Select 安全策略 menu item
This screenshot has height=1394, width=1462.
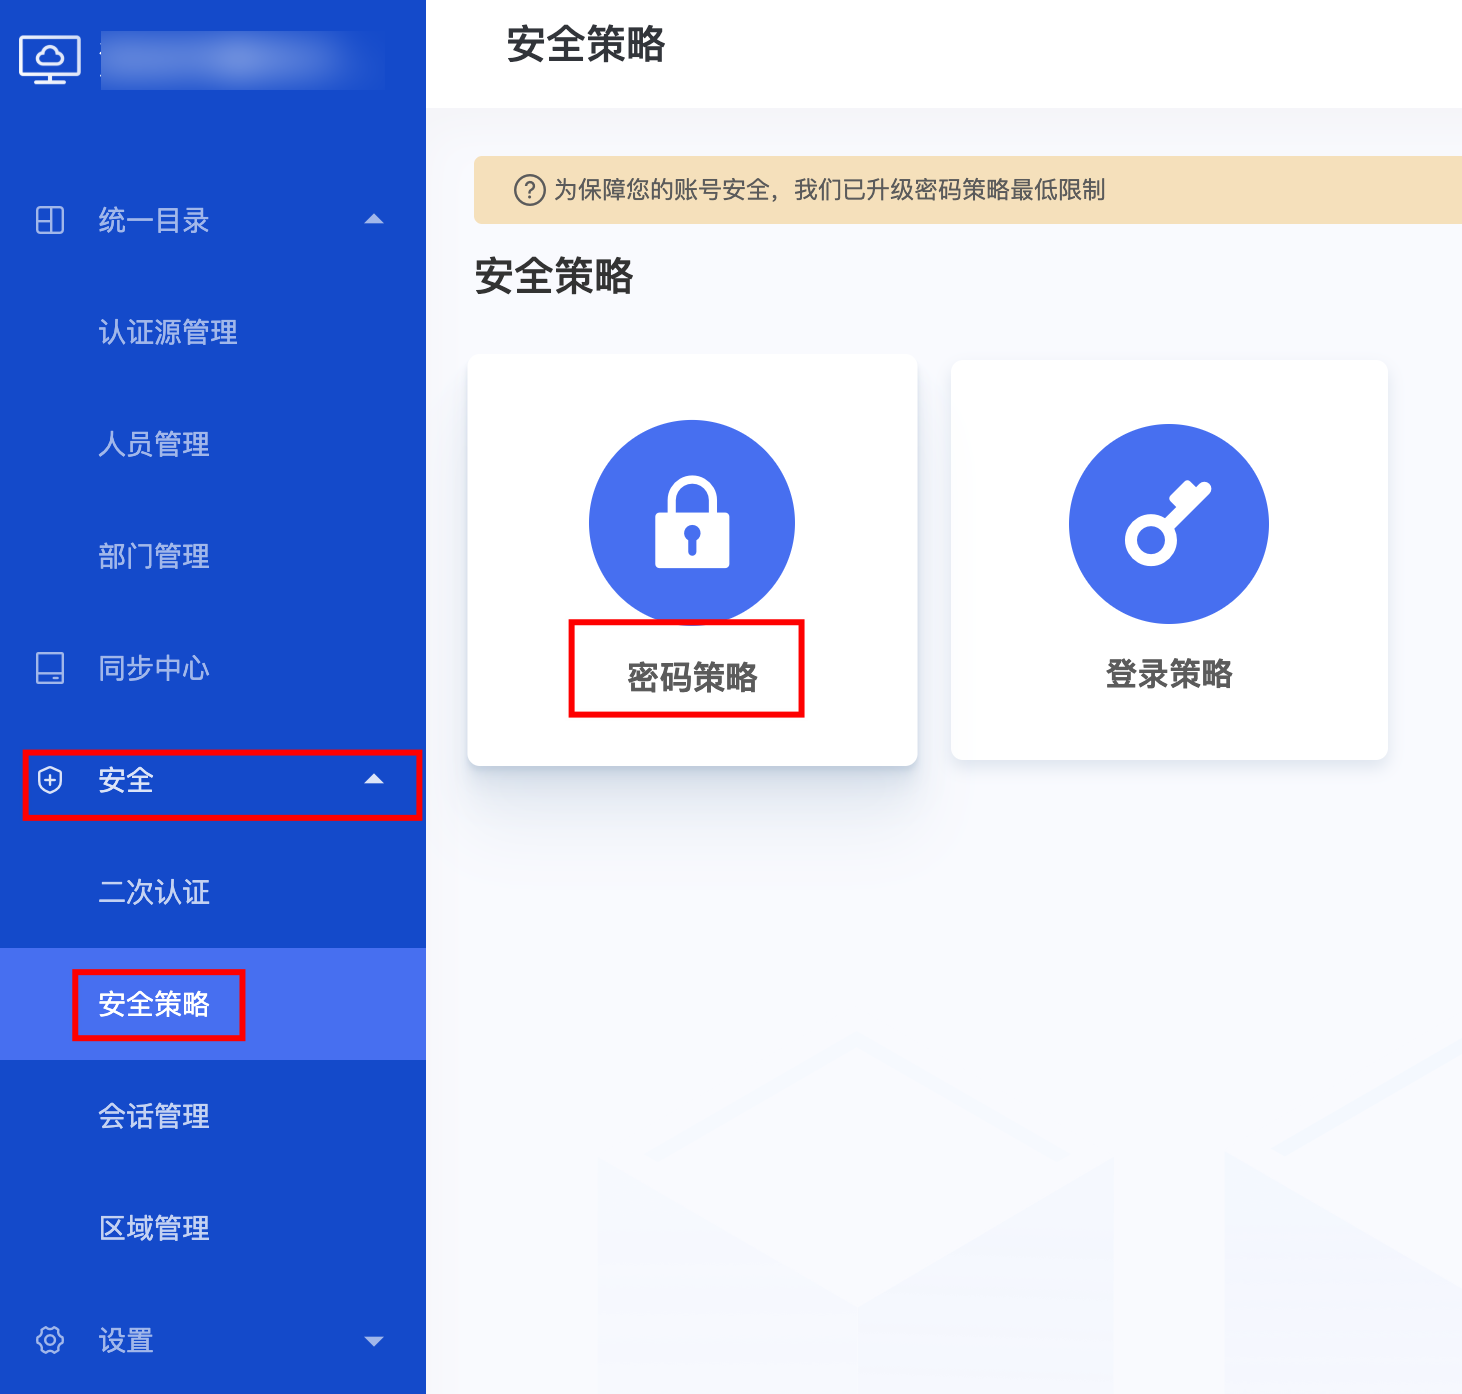[x=154, y=1004]
